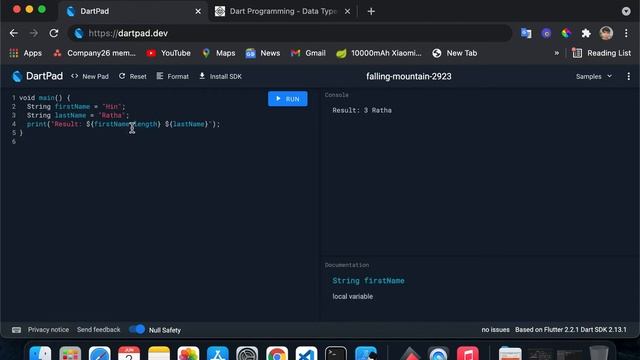Toggle the Null Safety switch

[x=137, y=329]
